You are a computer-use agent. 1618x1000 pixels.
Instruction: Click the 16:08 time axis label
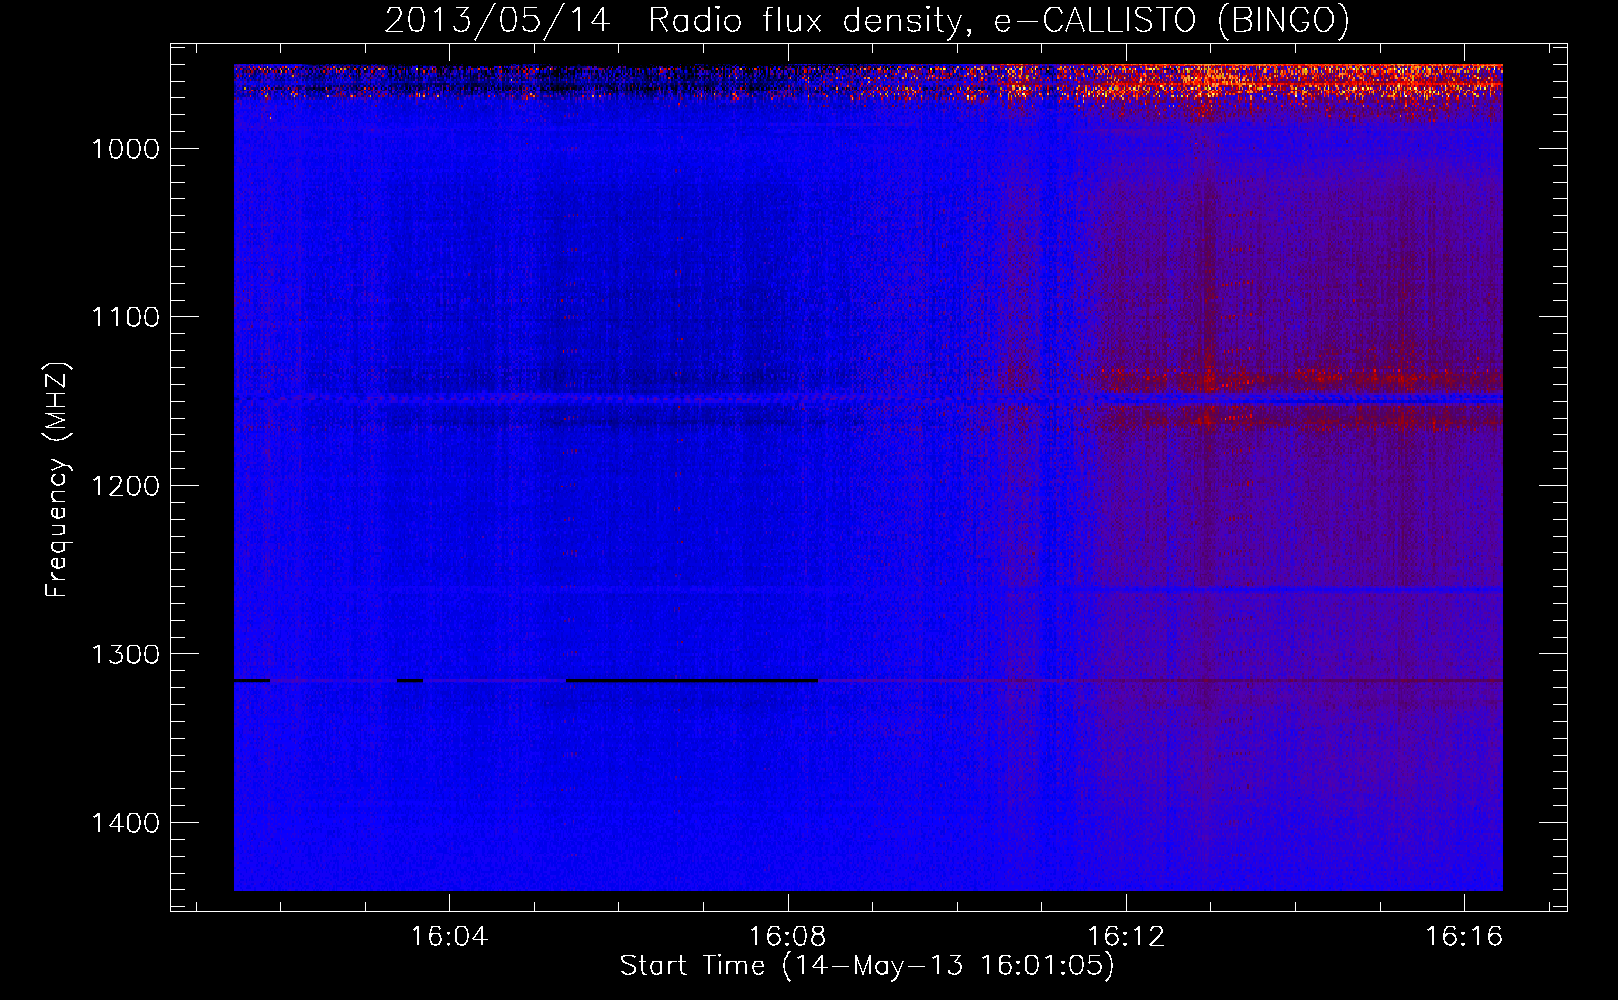point(787,936)
